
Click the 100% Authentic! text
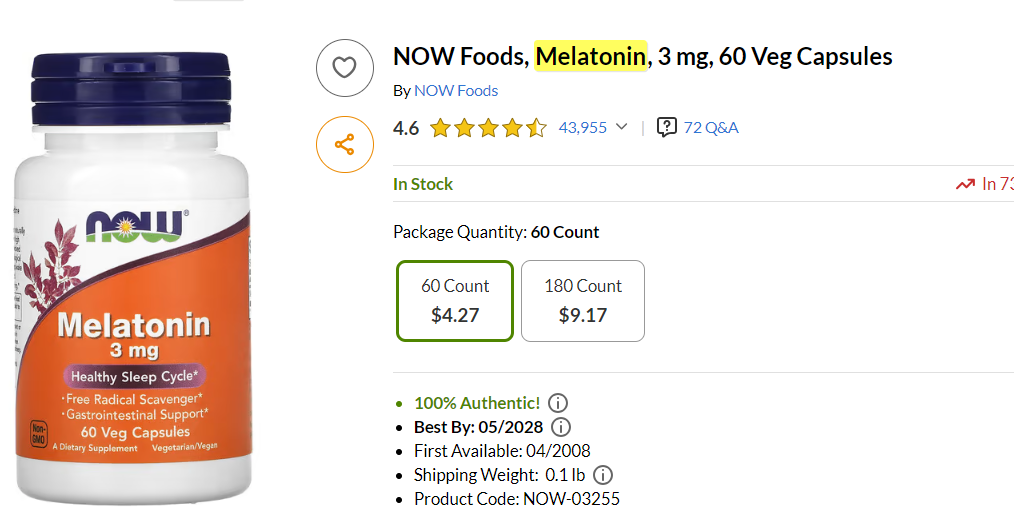pos(477,403)
